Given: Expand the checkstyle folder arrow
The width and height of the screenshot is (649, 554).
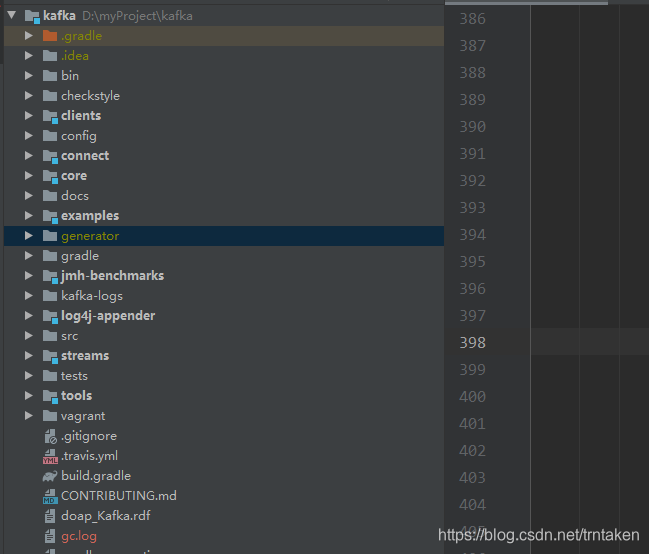Looking at the screenshot, I should (29, 96).
